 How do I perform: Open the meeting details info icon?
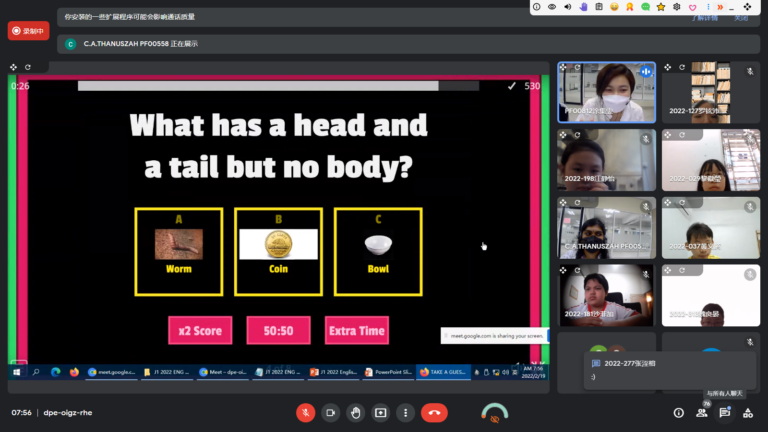click(x=678, y=412)
